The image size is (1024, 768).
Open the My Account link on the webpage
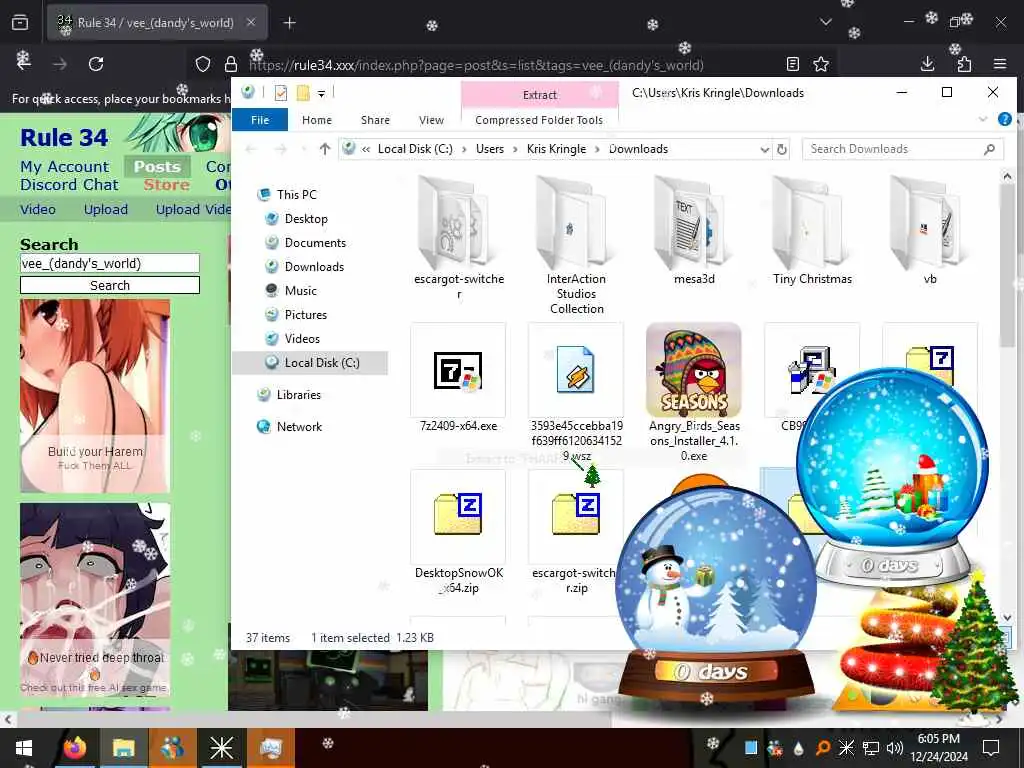pos(65,167)
